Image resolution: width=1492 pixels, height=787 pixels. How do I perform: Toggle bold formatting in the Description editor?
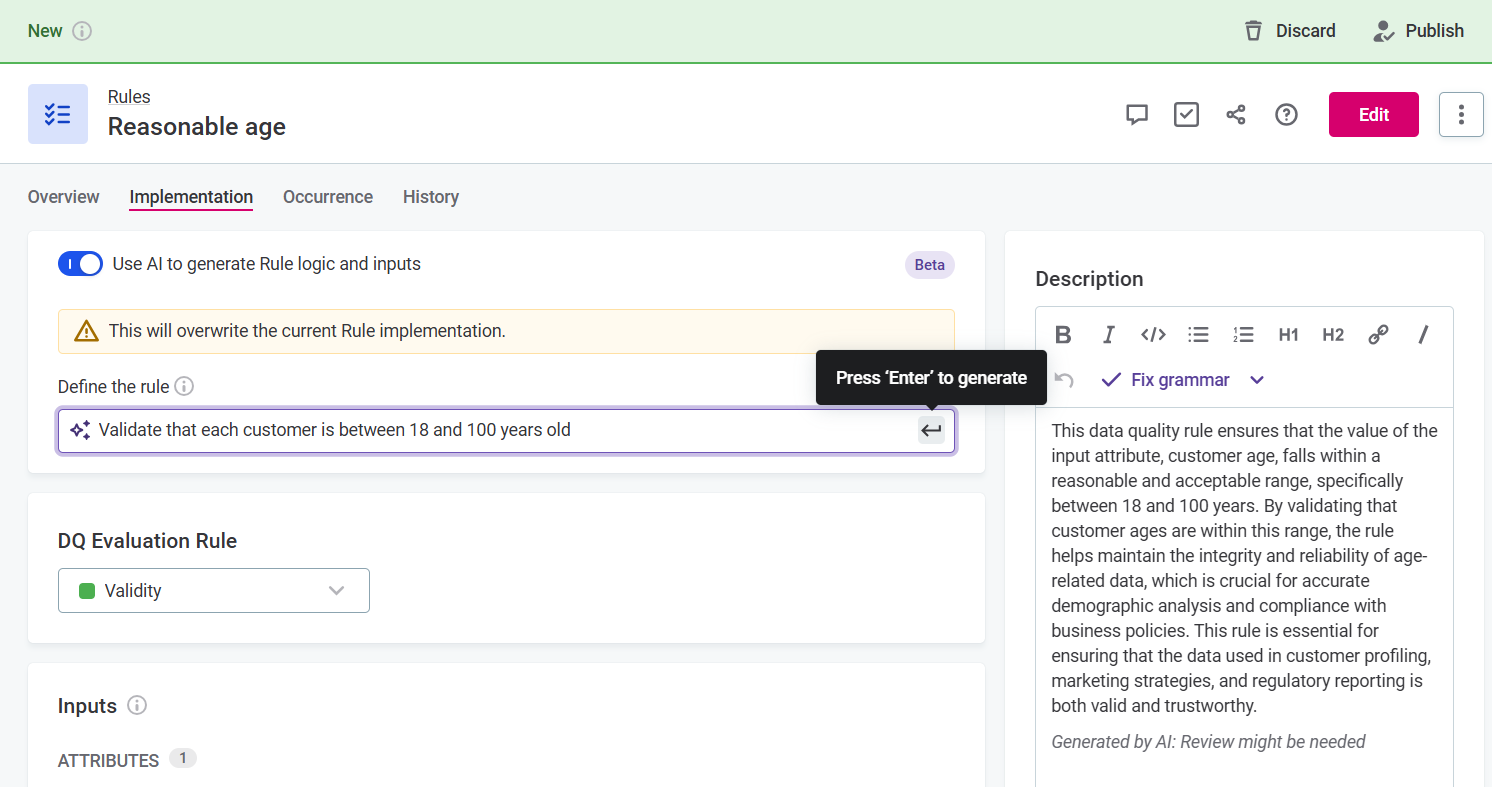1063,334
